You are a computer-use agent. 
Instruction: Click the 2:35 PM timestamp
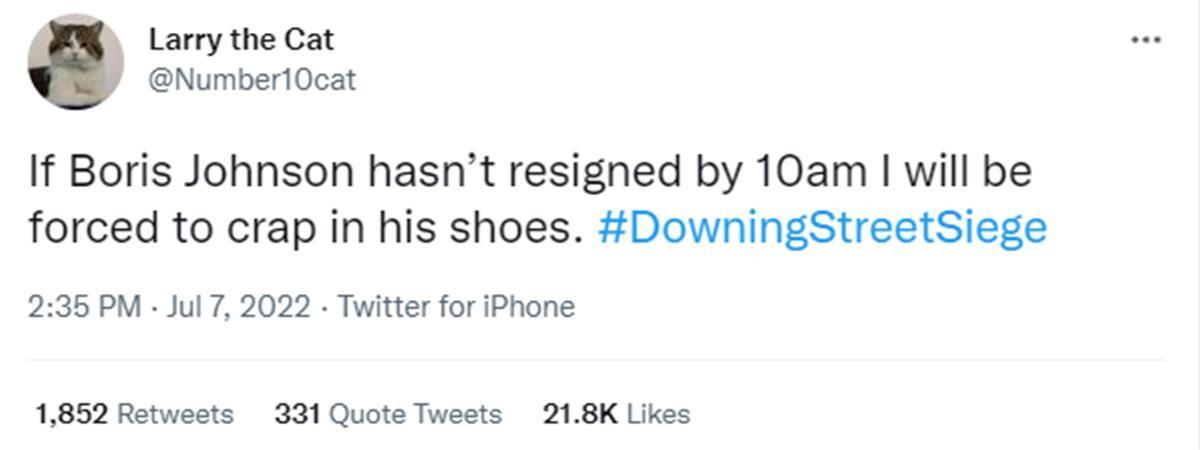(x=84, y=306)
